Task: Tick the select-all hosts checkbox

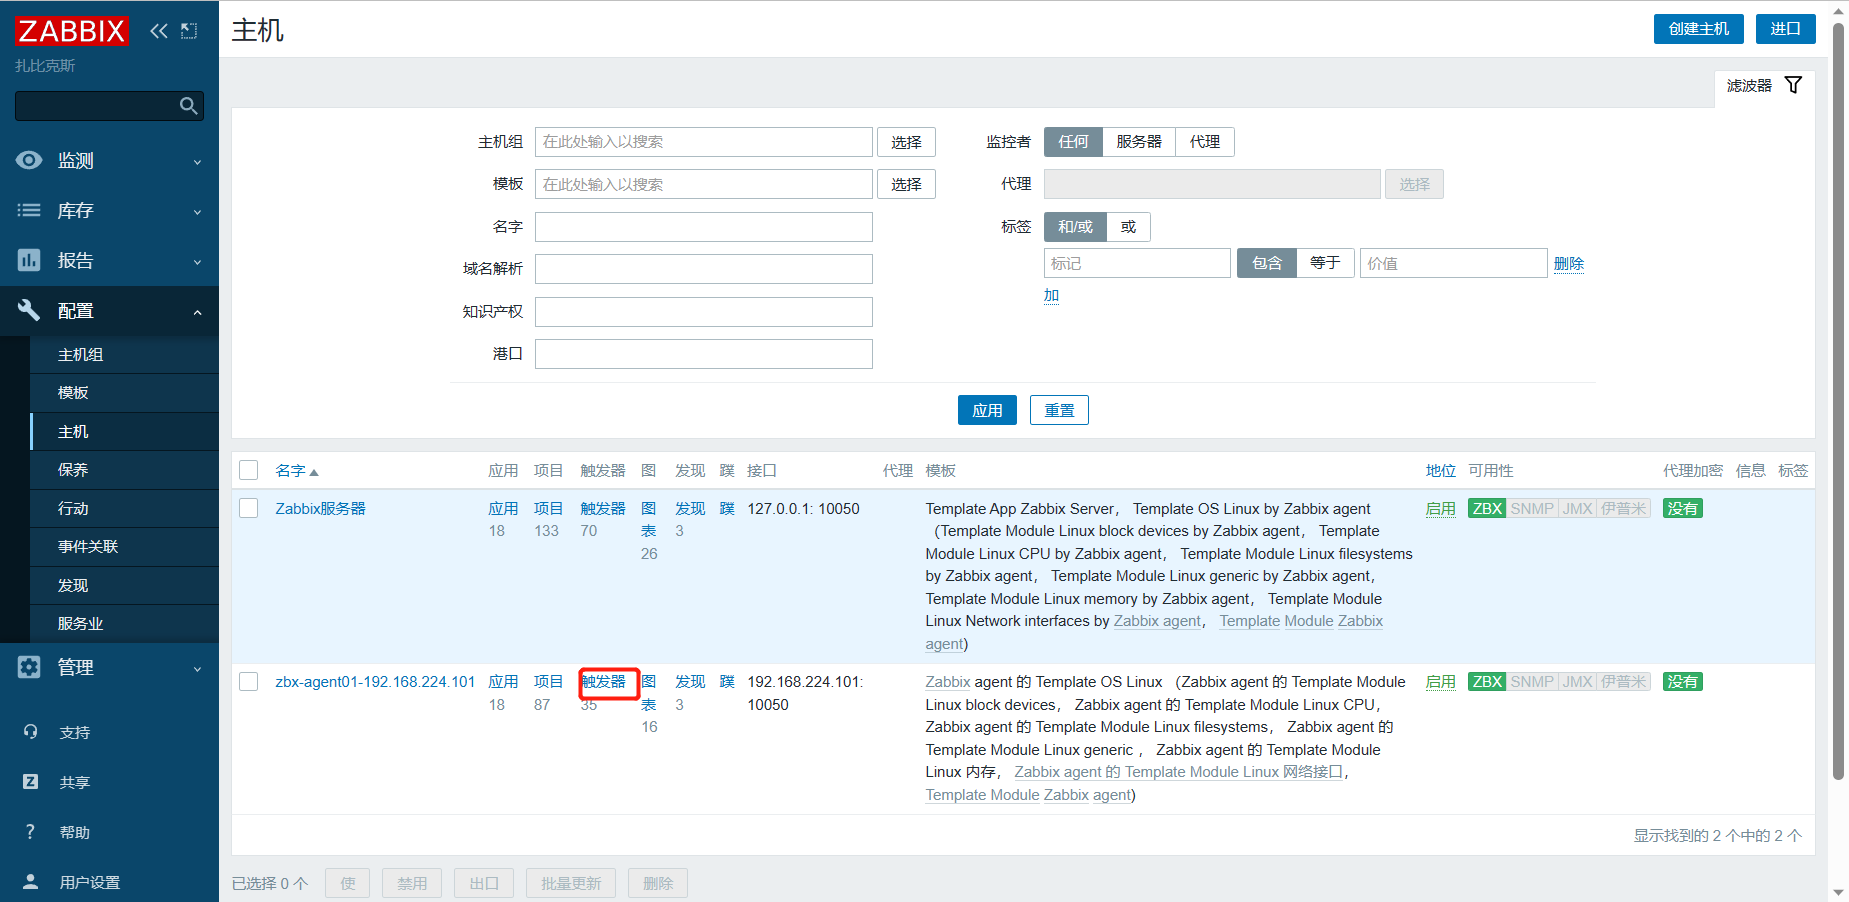Action: [x=249, y=470]
